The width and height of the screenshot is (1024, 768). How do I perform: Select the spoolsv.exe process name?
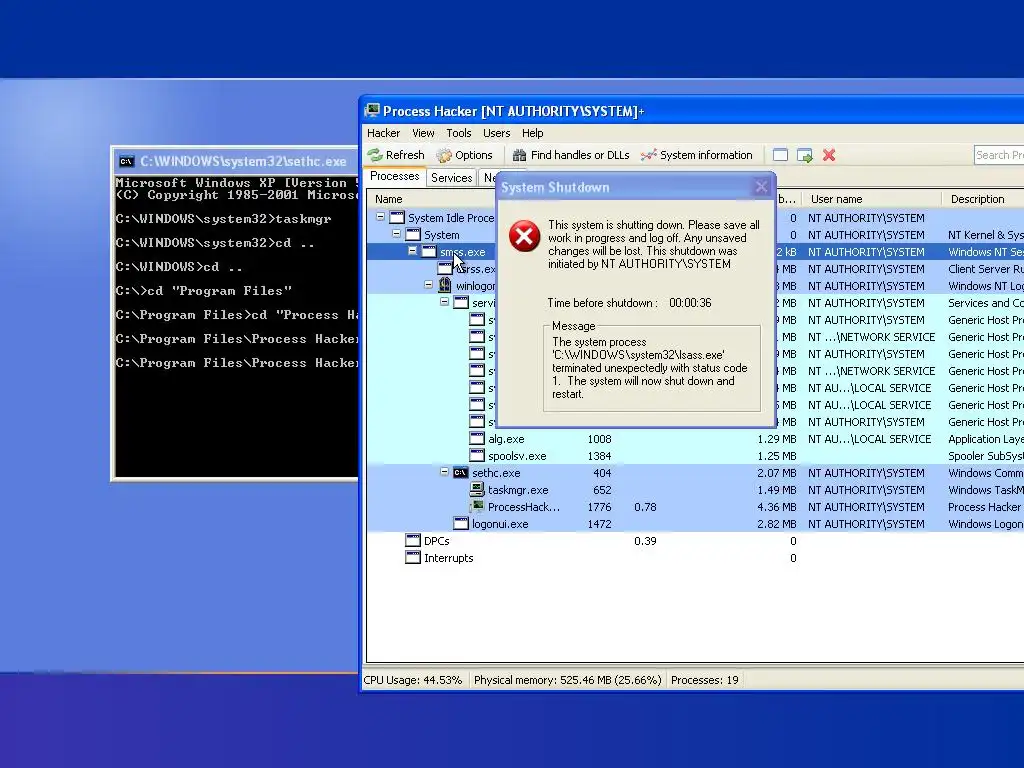[x=517, y=456]
